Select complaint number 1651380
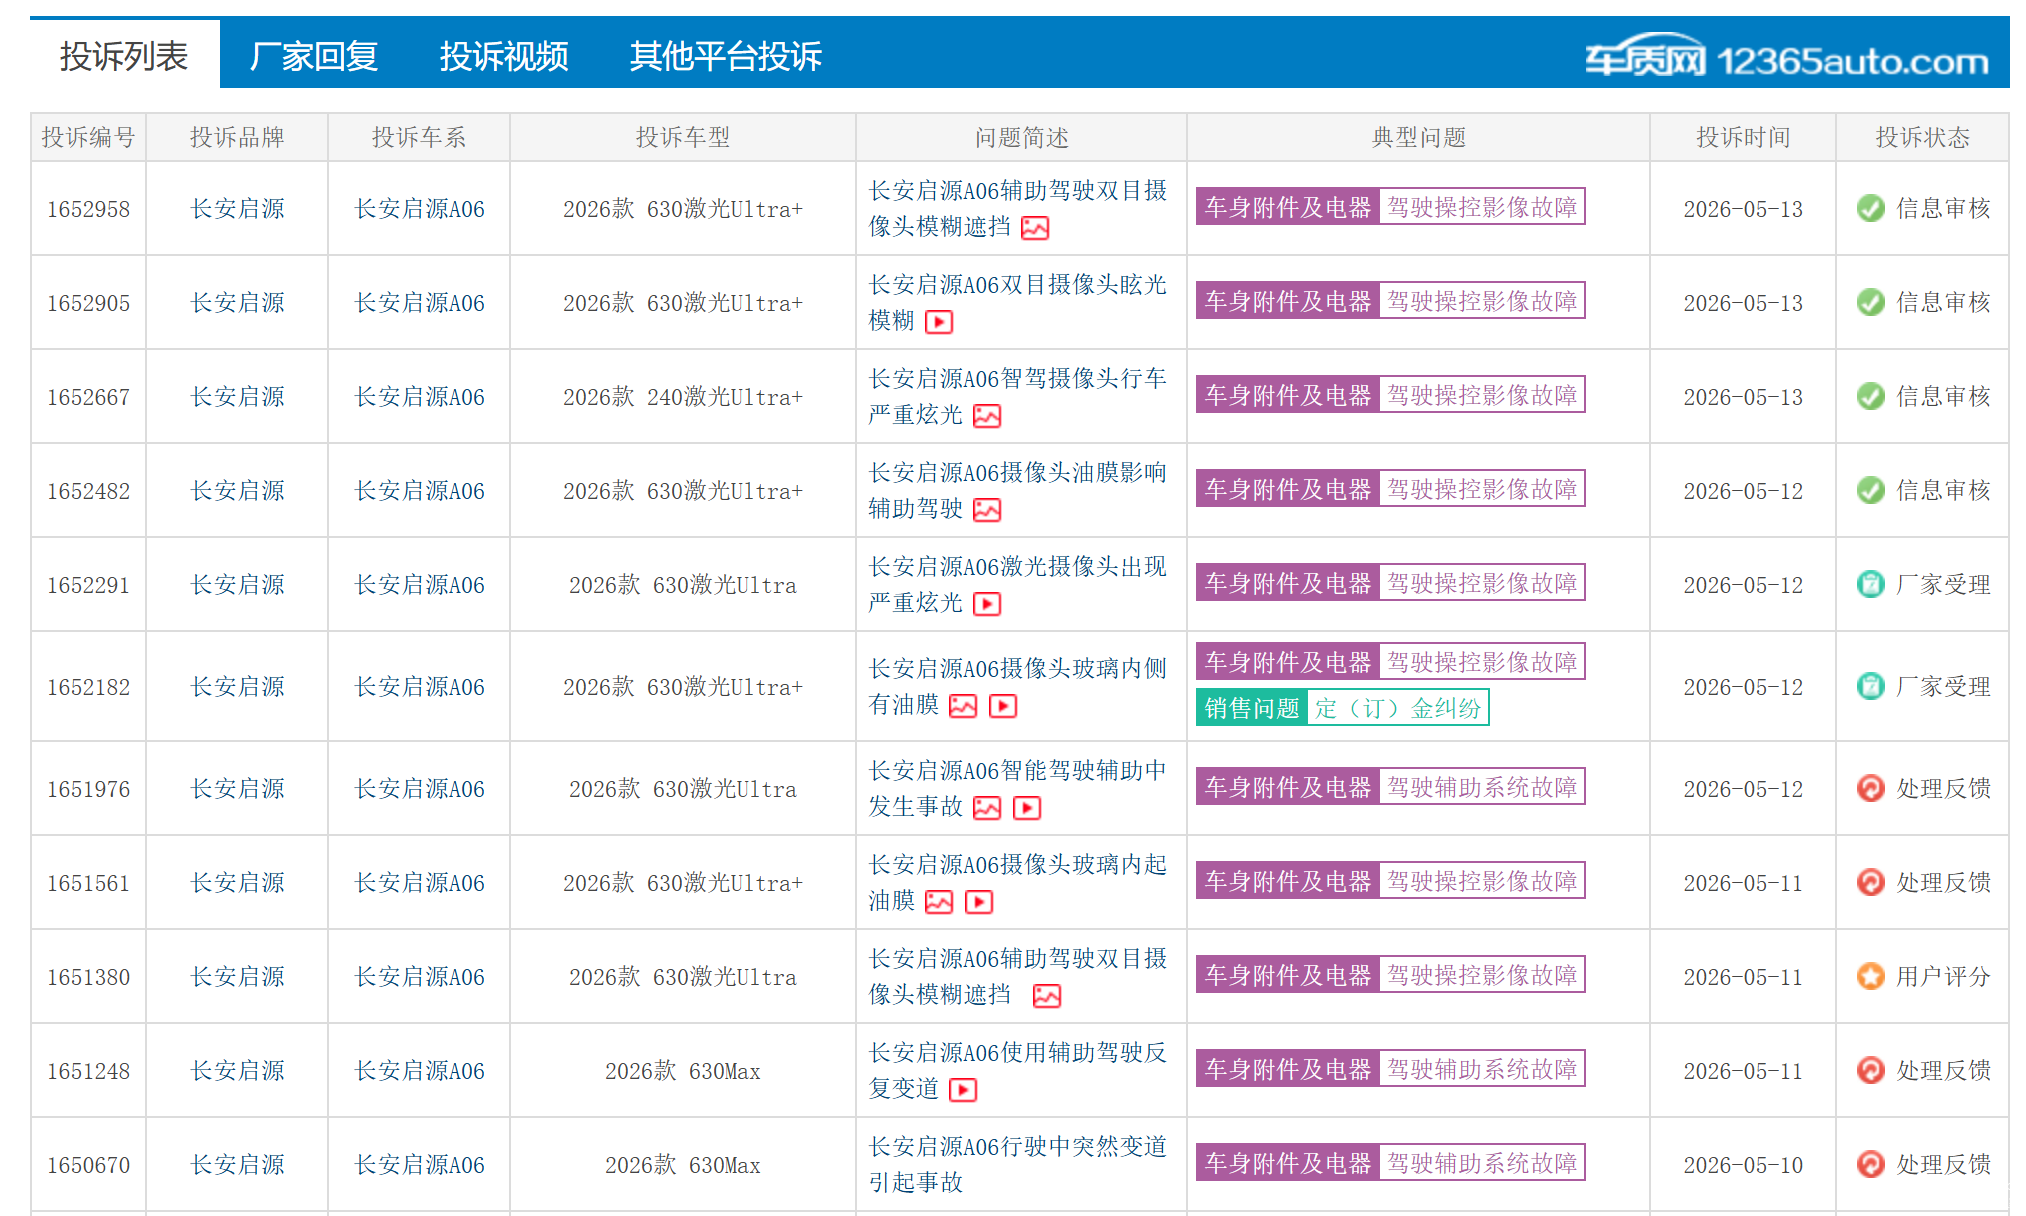The height and width of the screenshot is (1216, 2026). (88, 977)
